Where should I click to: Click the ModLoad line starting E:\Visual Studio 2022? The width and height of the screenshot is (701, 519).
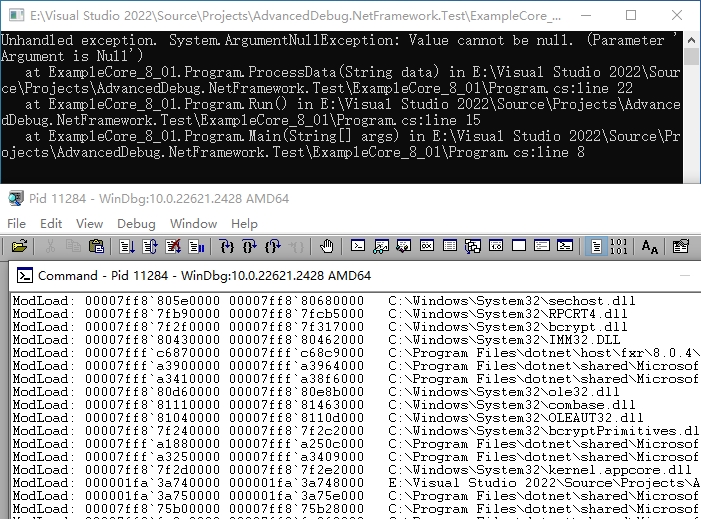point(356,482)
